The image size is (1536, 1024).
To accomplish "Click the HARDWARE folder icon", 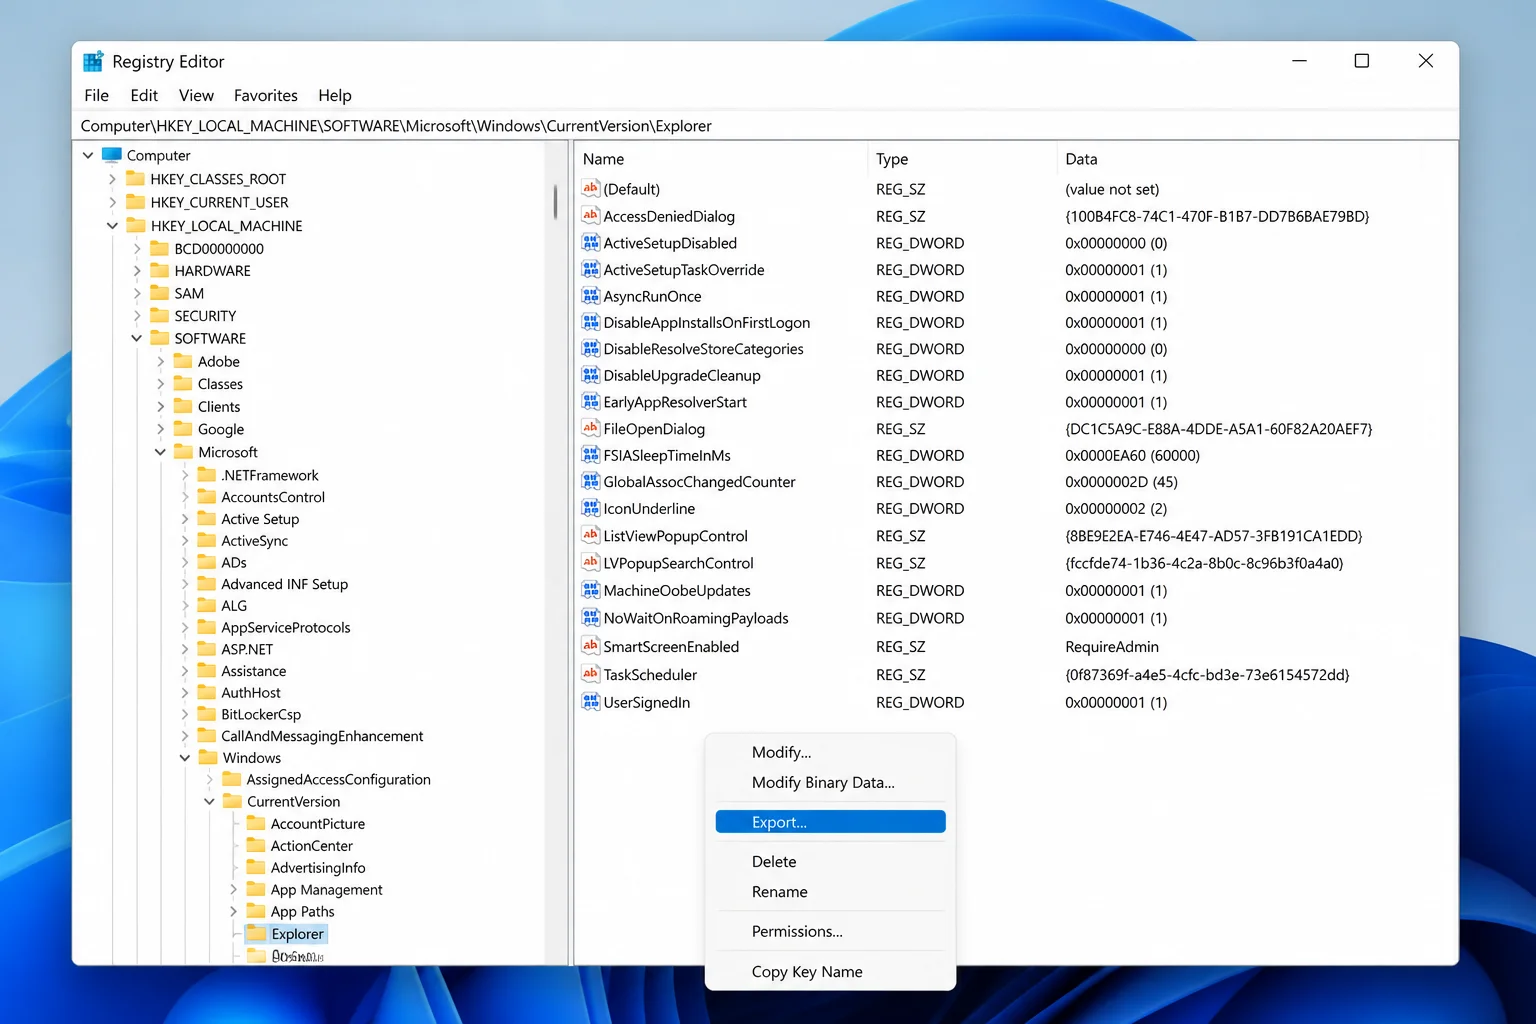I will point(159,271).
